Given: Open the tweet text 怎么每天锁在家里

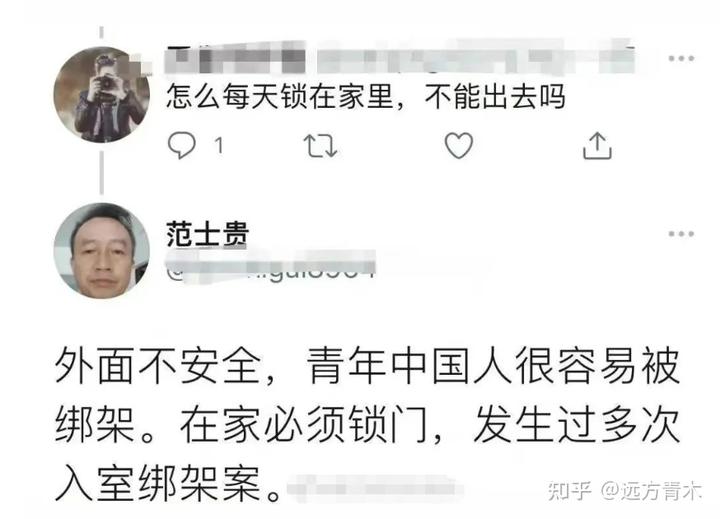Looking at the screenshot, I should [366, 96].
